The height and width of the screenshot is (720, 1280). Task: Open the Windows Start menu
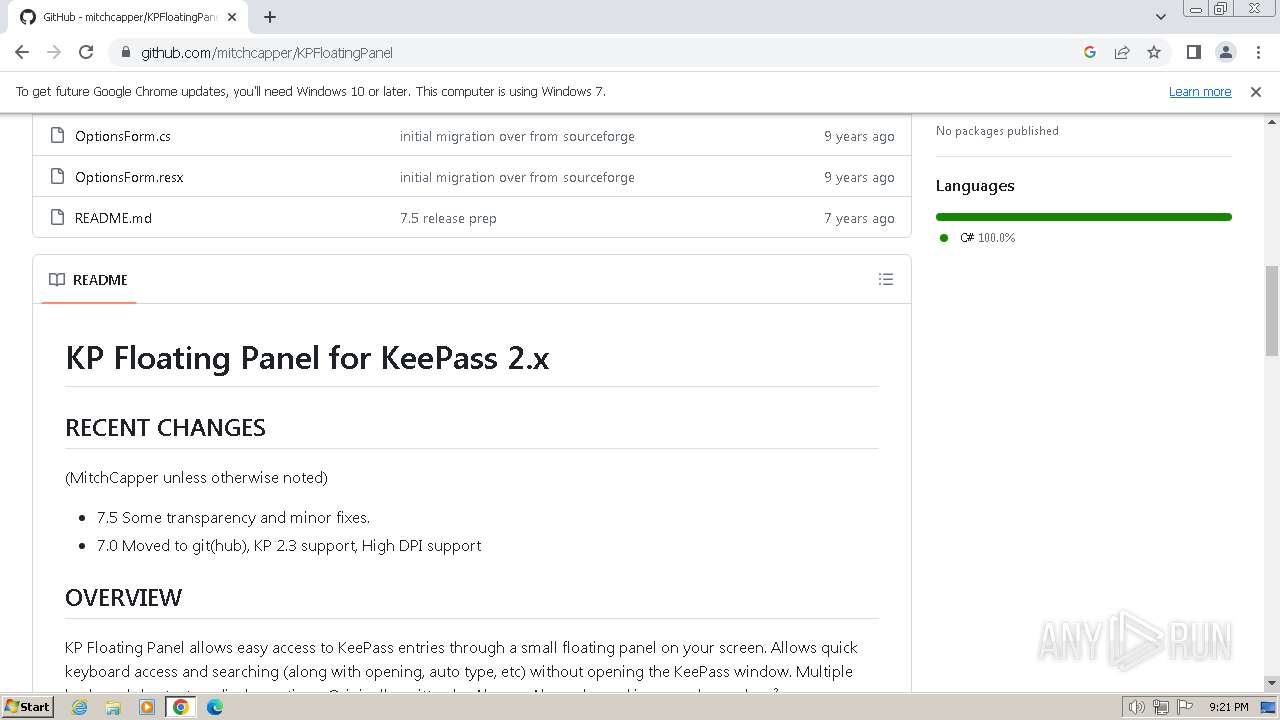(27, 707)
